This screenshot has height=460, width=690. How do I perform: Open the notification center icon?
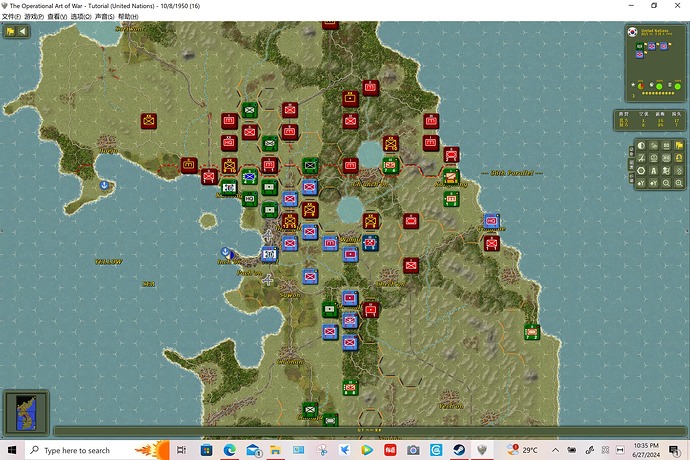674,450
